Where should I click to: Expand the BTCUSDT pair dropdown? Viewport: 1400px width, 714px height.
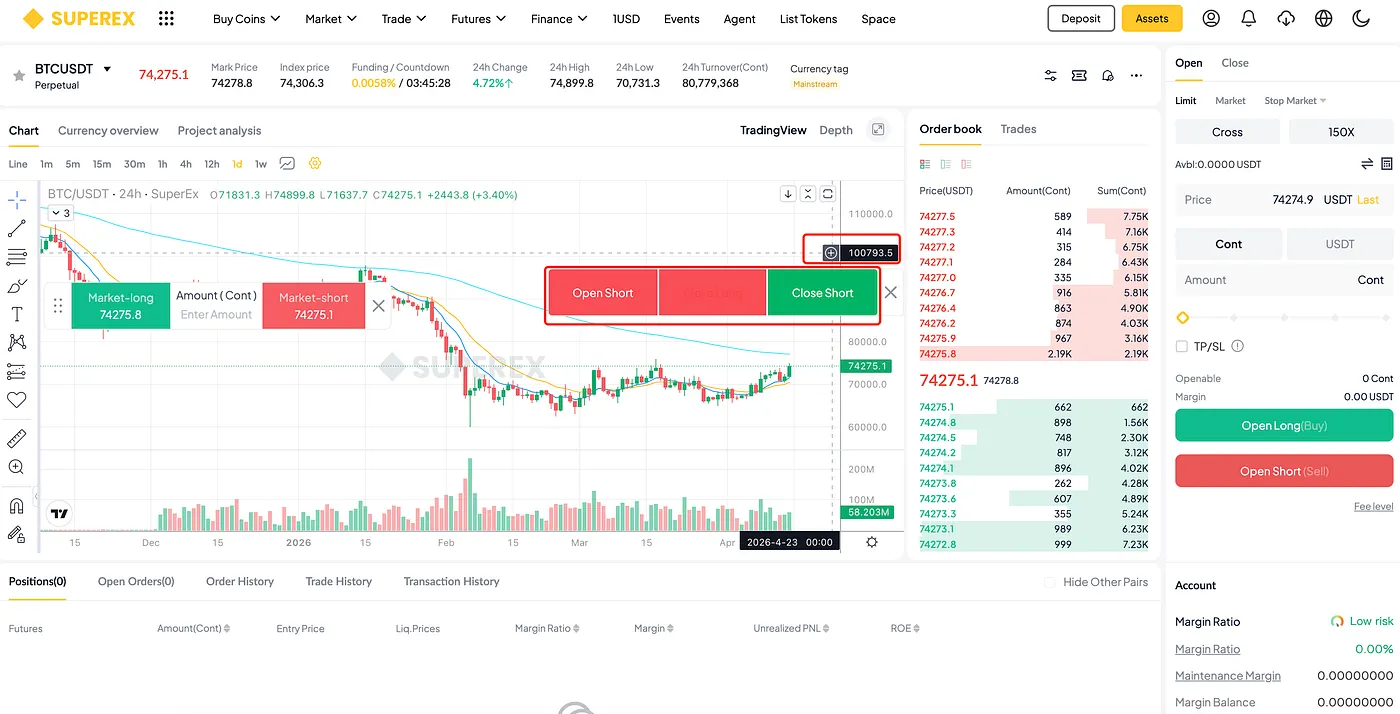[x=107, y=69]
